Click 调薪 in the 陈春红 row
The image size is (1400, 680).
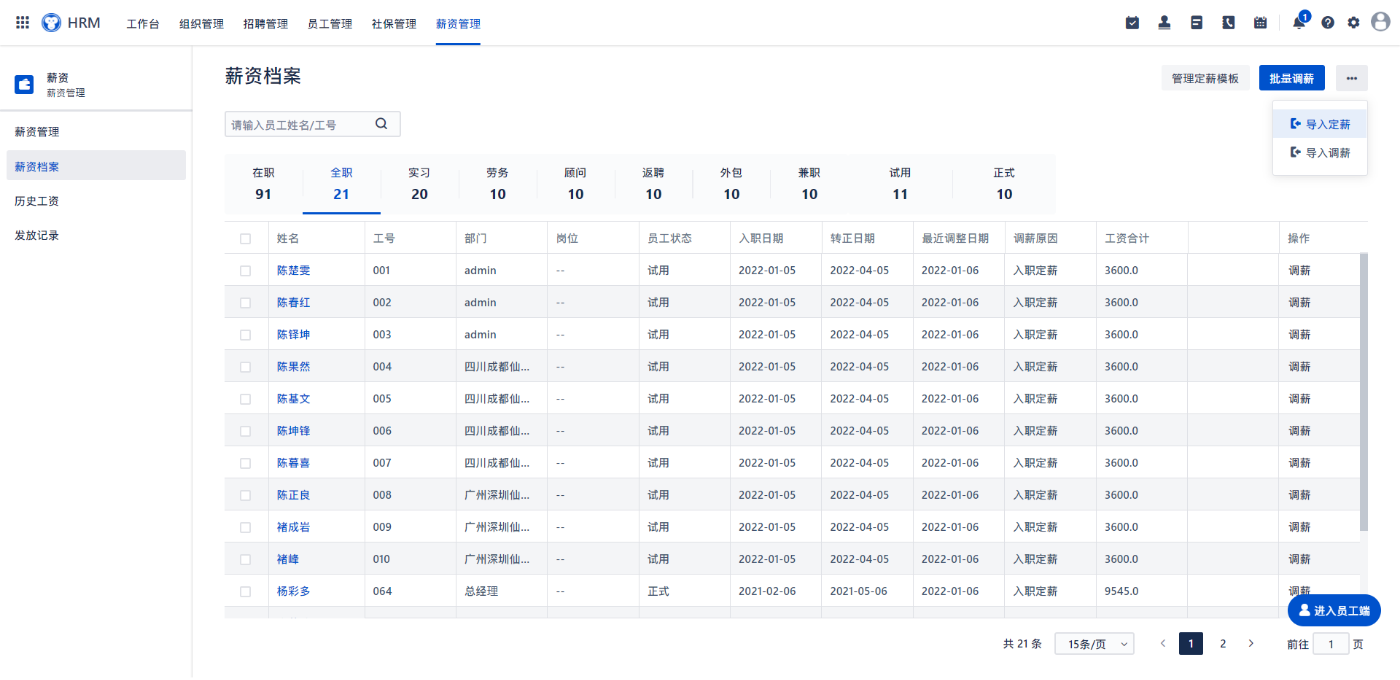pyautogui.click(x=1299, y=303)
